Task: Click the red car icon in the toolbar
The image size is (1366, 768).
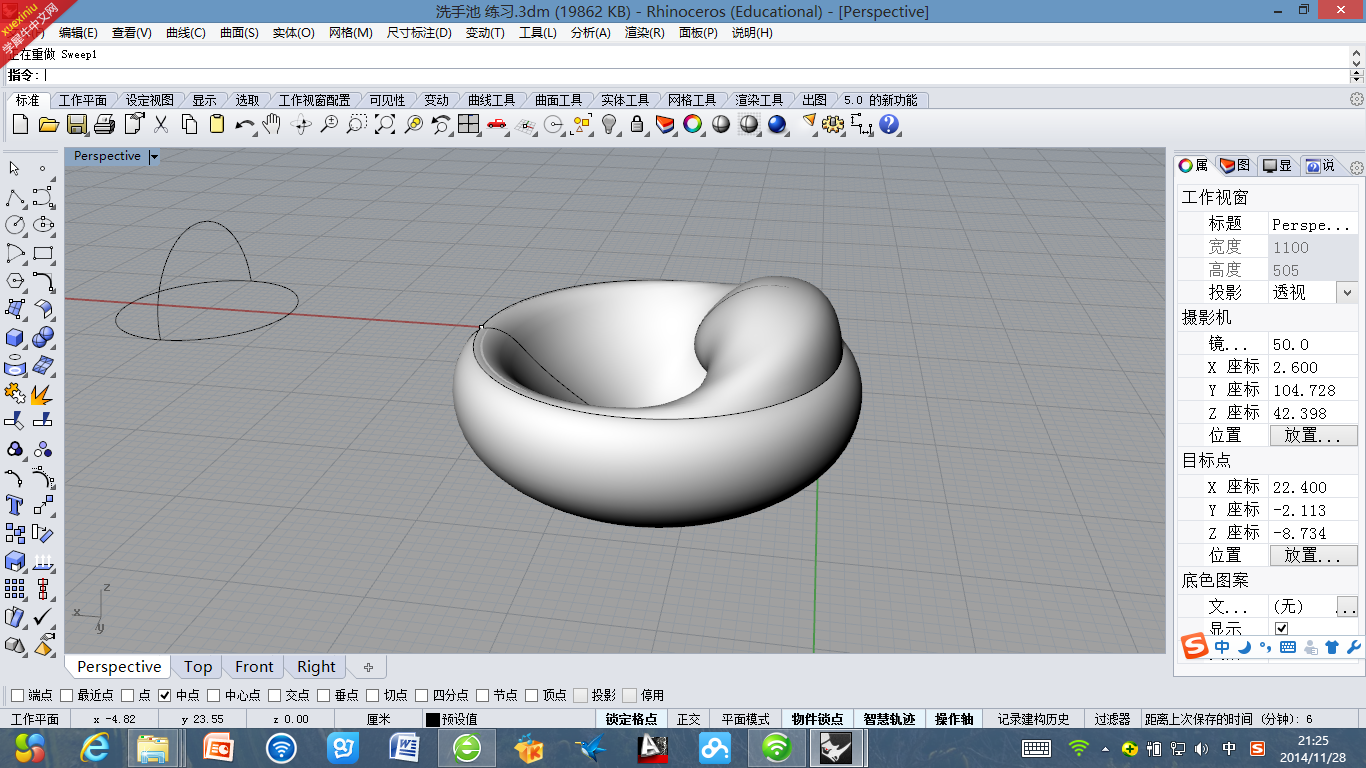Action: coord(497,124)
